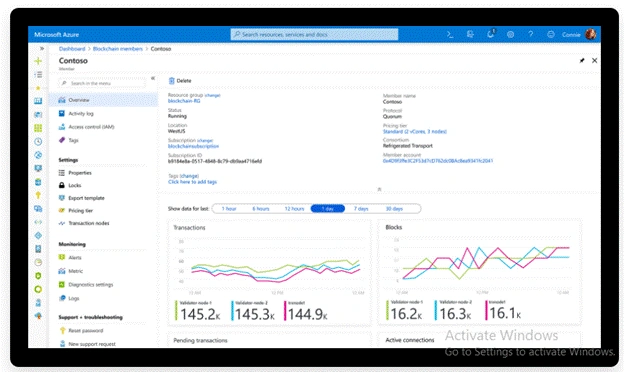Select the 1 day time range
Screen dimensions: 624x372
click(x=328, y=209)
